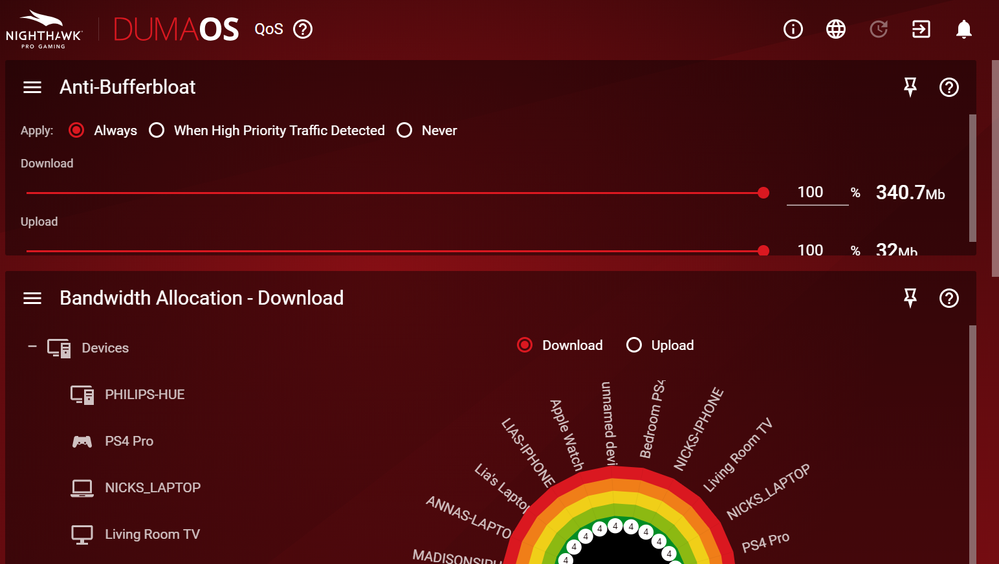Pin the Anti-Bufferbloat panel
Viewport: 999px width, 564px height.
tap(910, 87)
